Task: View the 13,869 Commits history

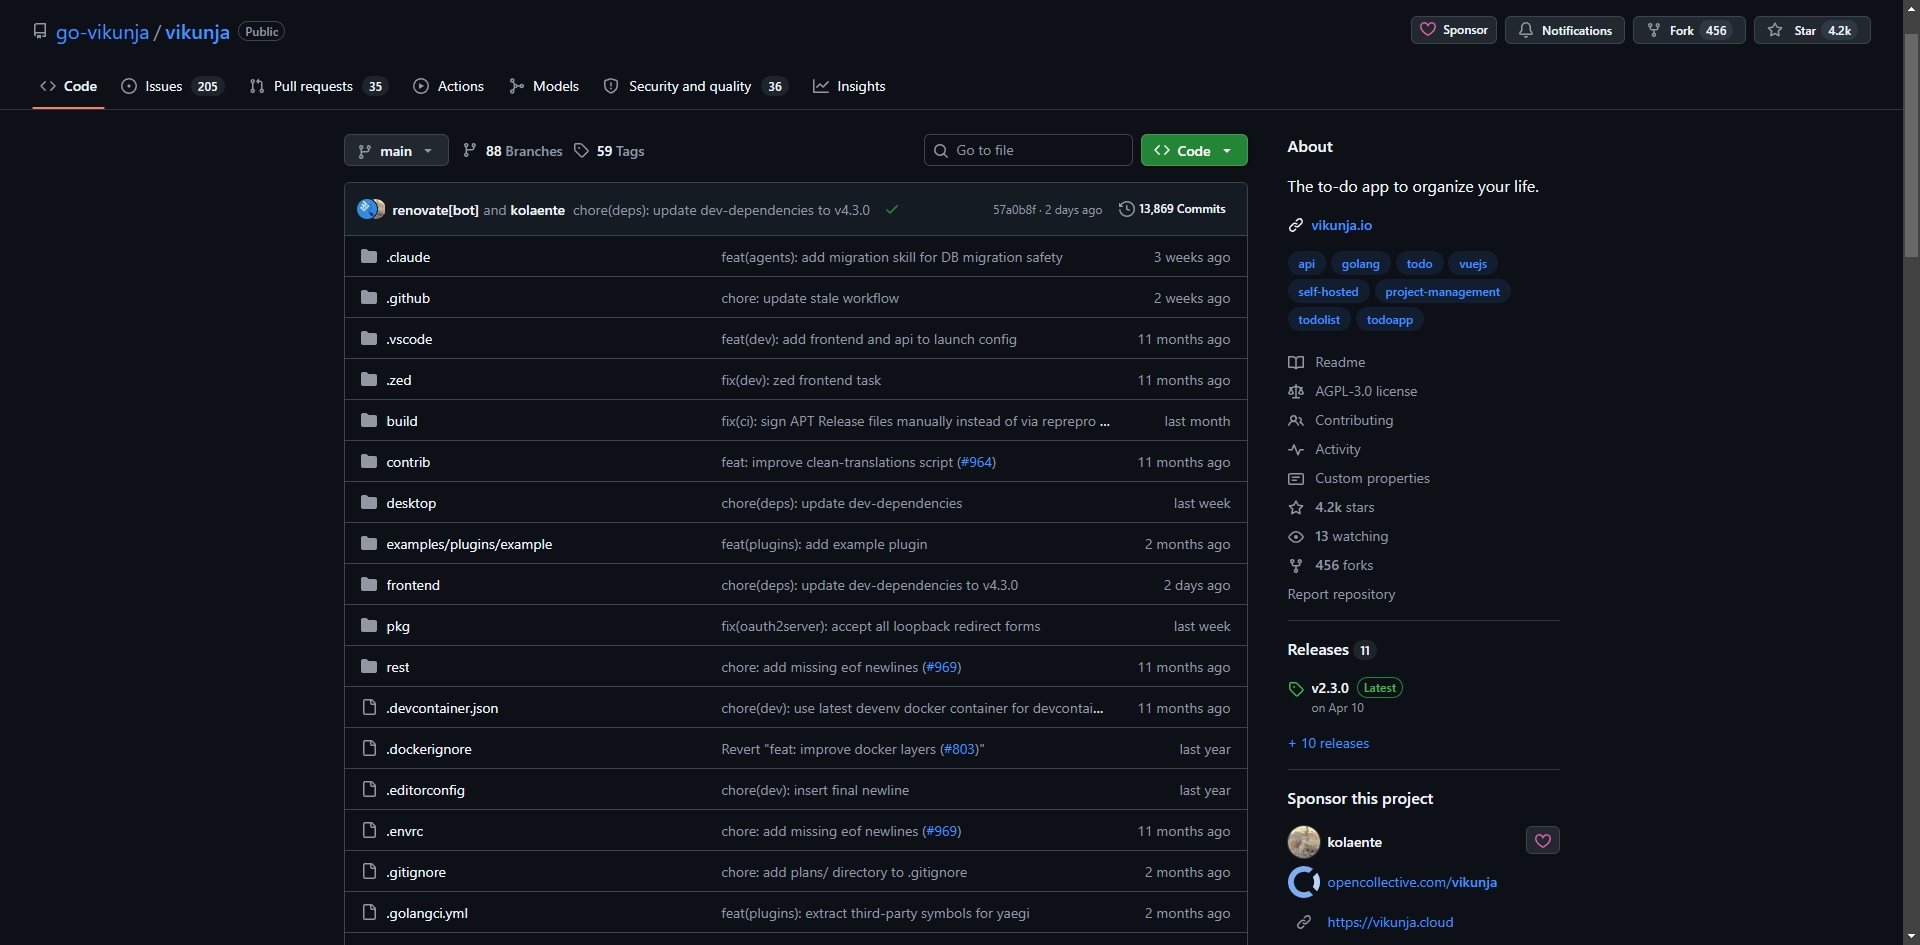Action: (x=1172, y=209)
